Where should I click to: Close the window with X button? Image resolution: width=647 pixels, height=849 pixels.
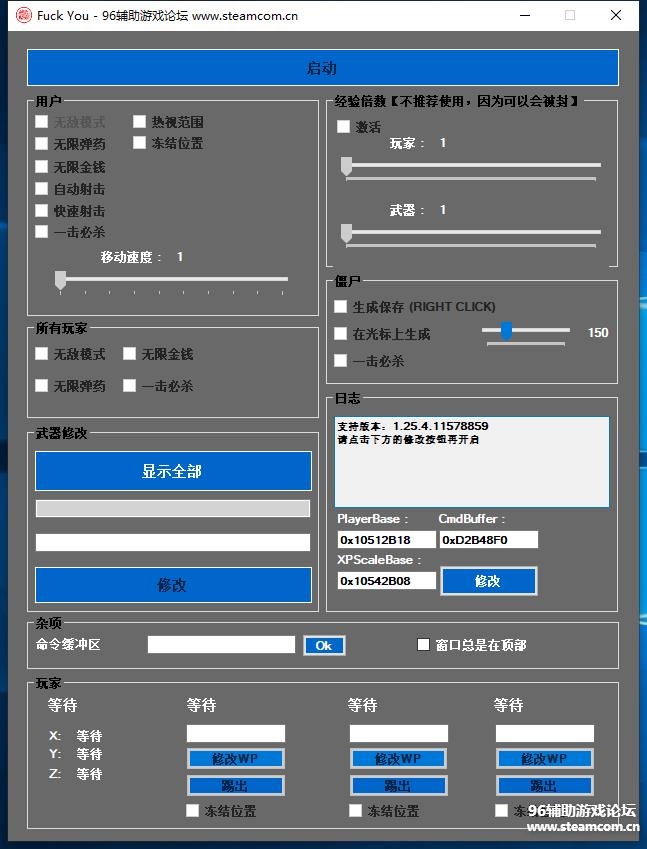(616, 15)
